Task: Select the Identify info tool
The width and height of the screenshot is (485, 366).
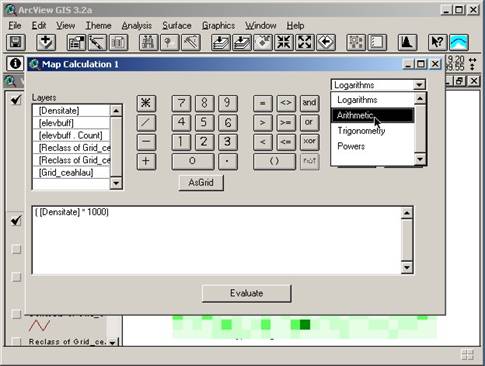Action: 15,63
